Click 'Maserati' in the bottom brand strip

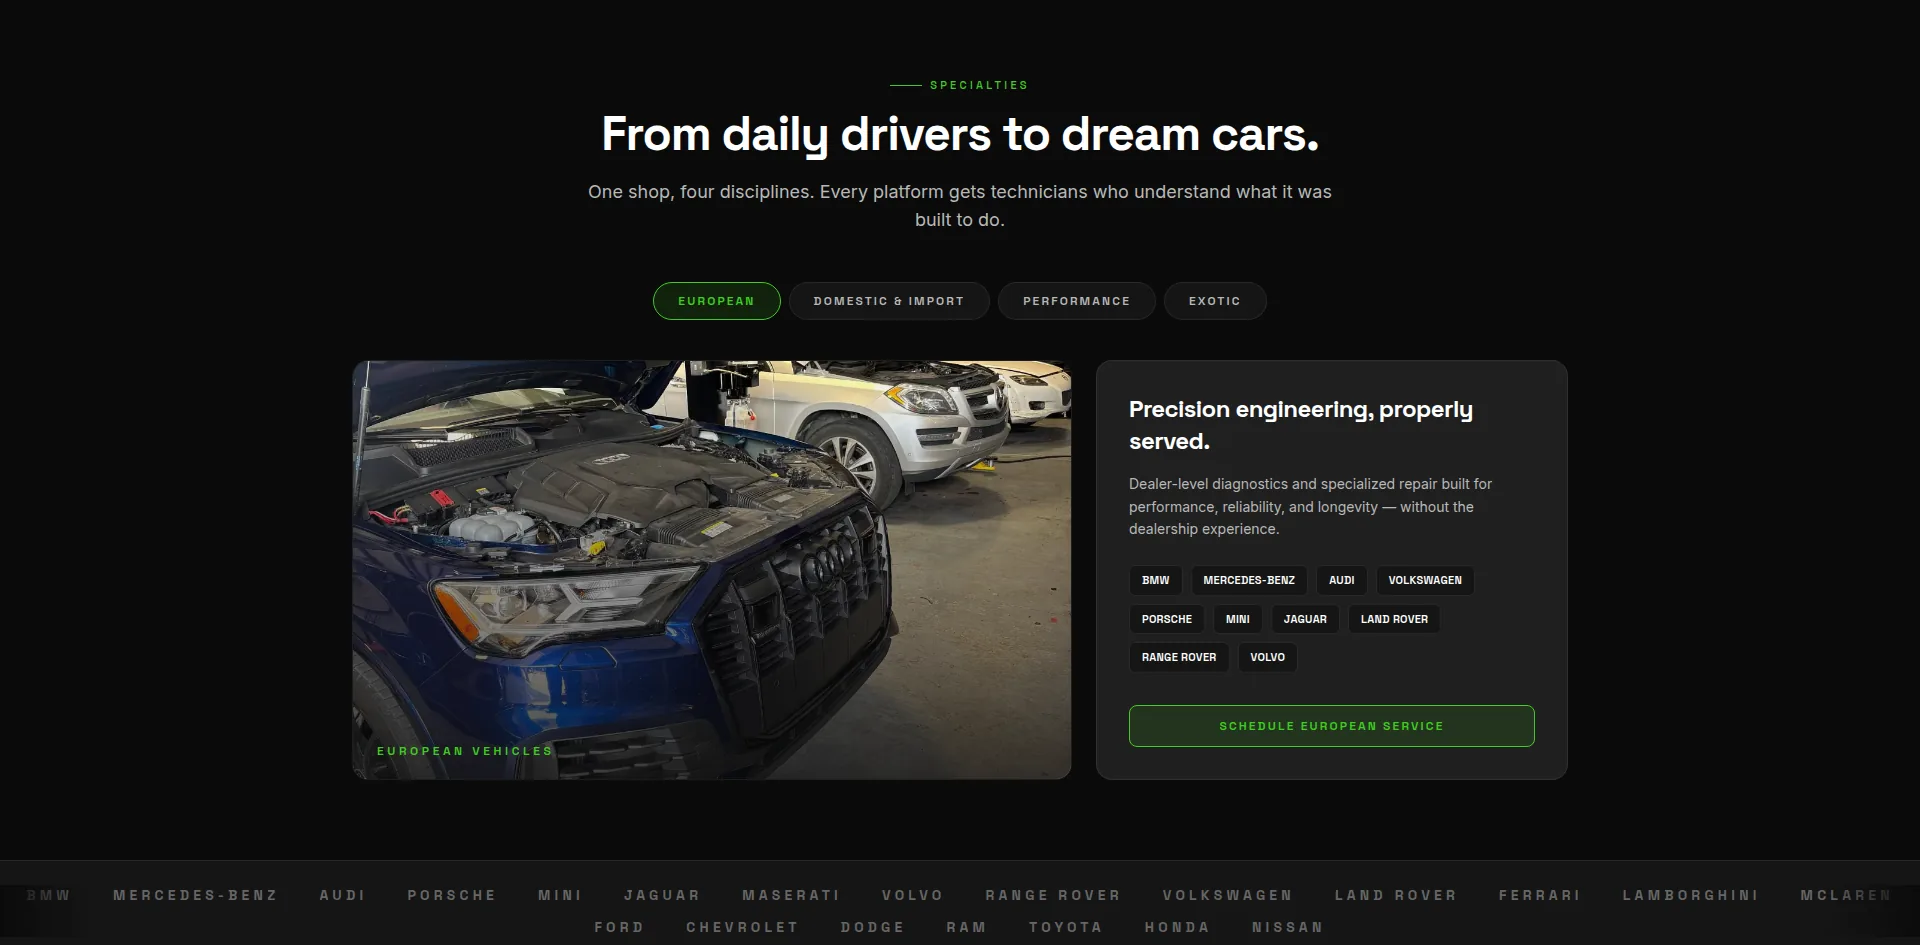pyautogui.click(x=791, y=895)
